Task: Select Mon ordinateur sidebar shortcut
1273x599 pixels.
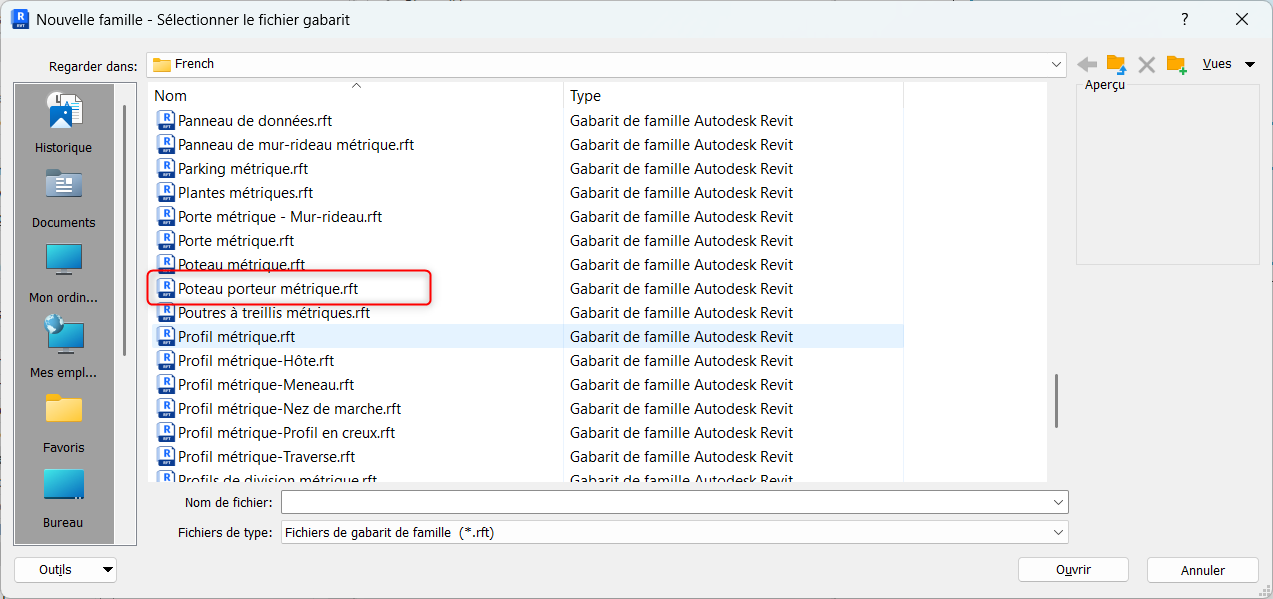Action: pos(63,272)
